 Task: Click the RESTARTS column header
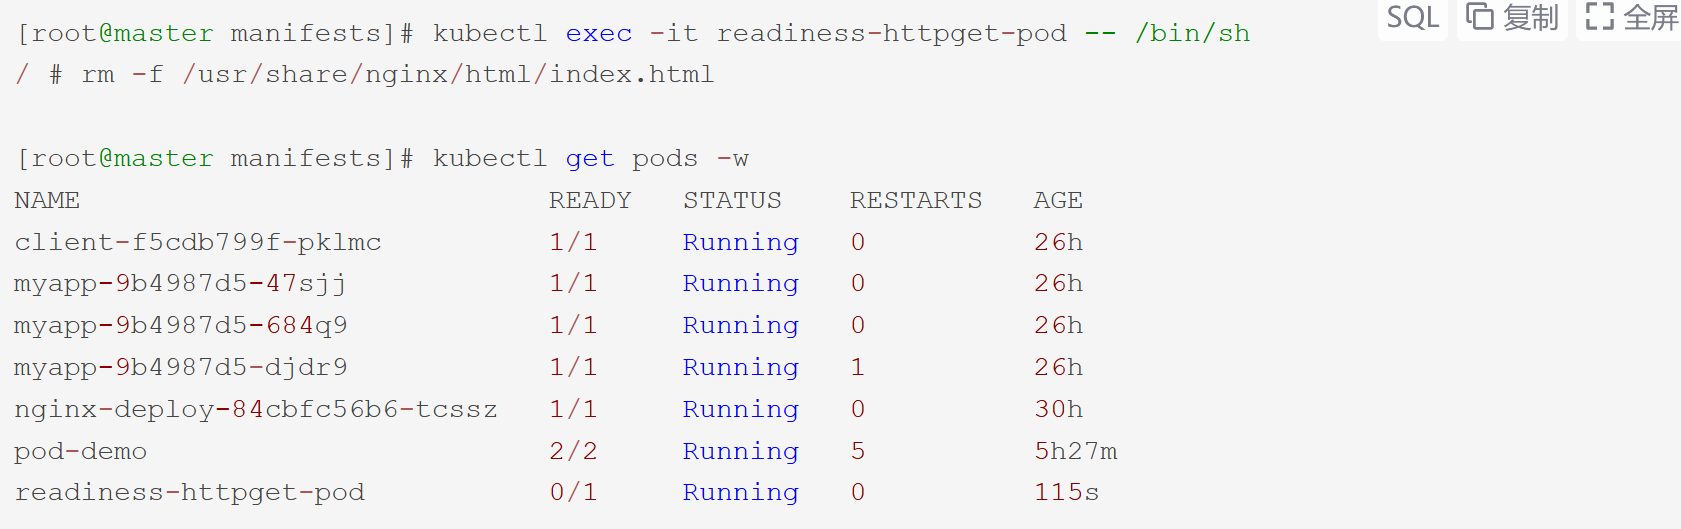click(916, 200)
